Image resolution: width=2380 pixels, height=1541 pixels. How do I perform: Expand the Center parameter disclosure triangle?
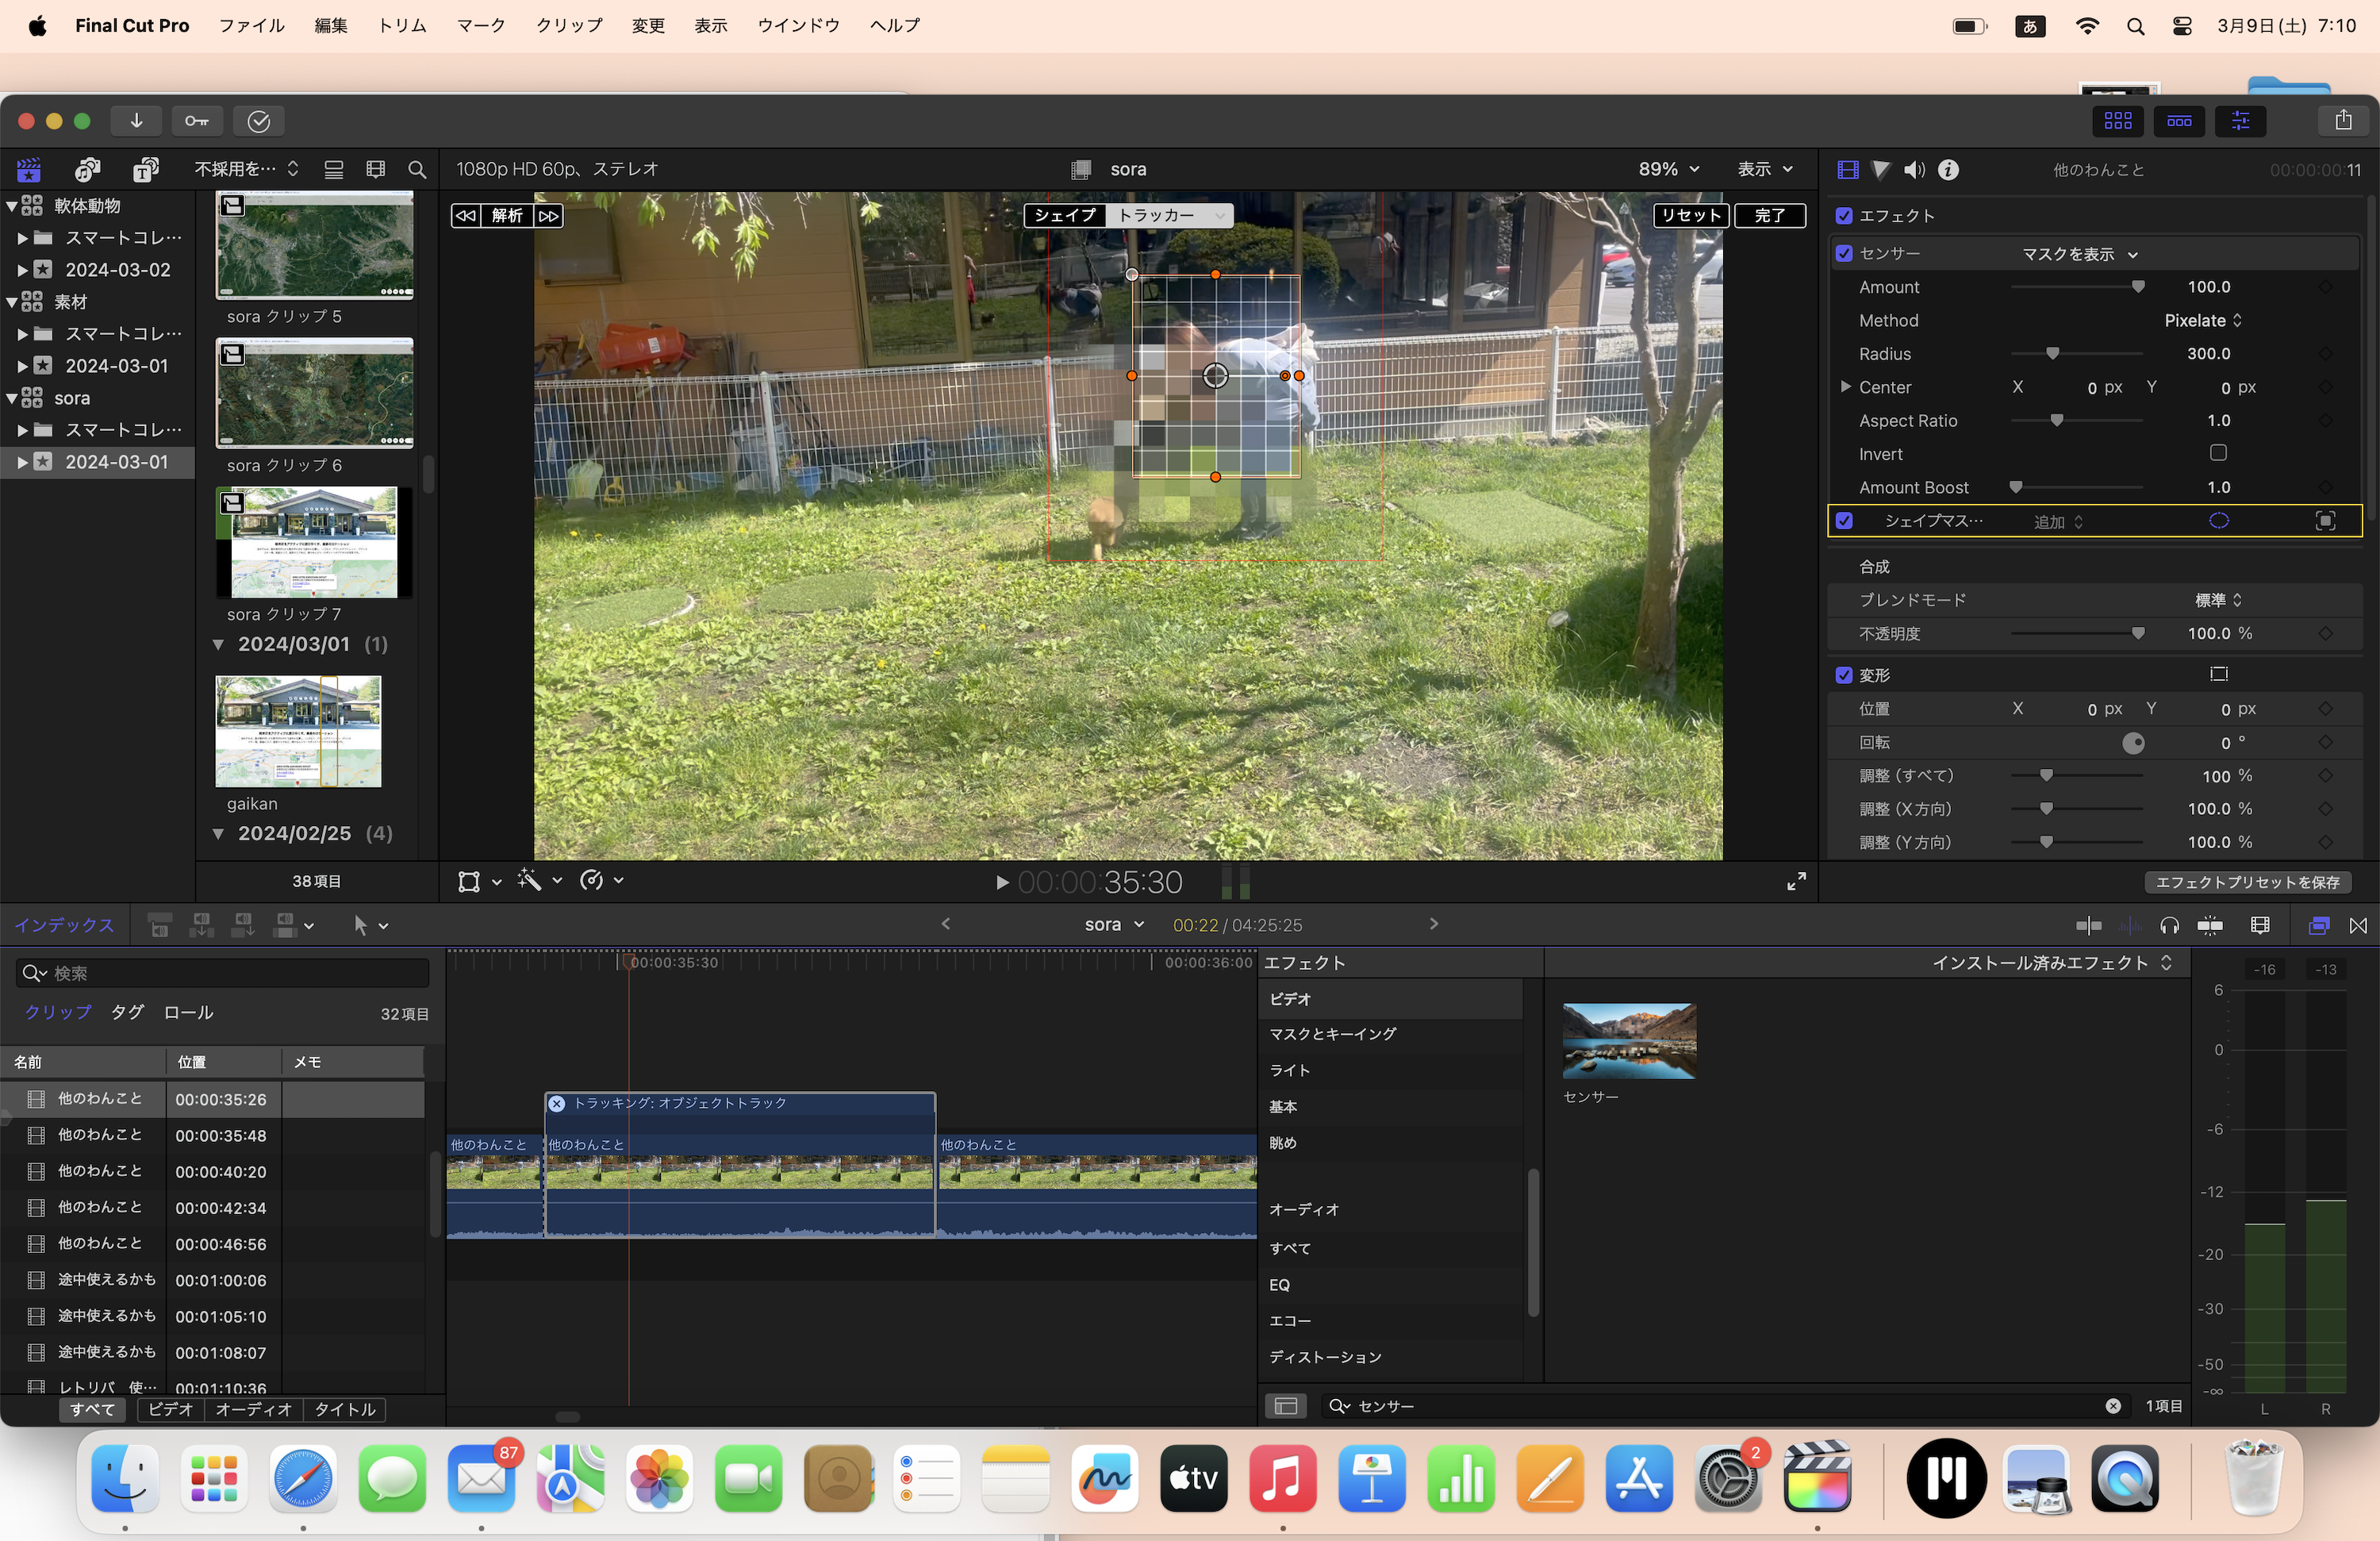pyautogui.click(x=1846, y=387)
